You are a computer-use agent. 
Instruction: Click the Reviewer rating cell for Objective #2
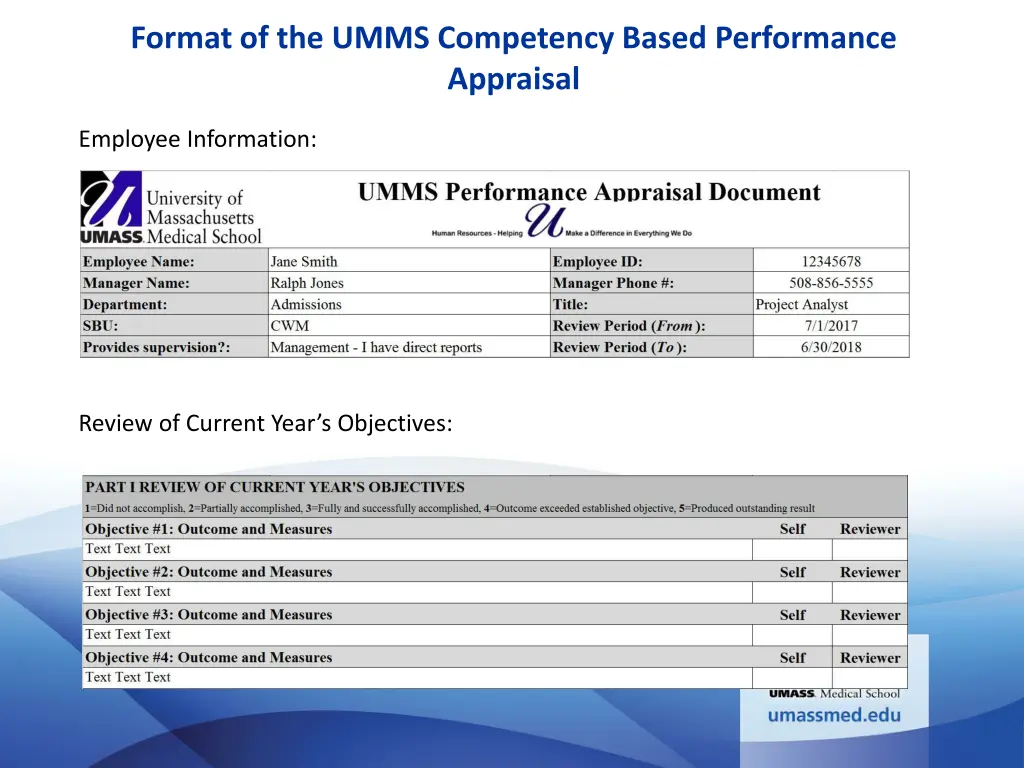[870, 592]
